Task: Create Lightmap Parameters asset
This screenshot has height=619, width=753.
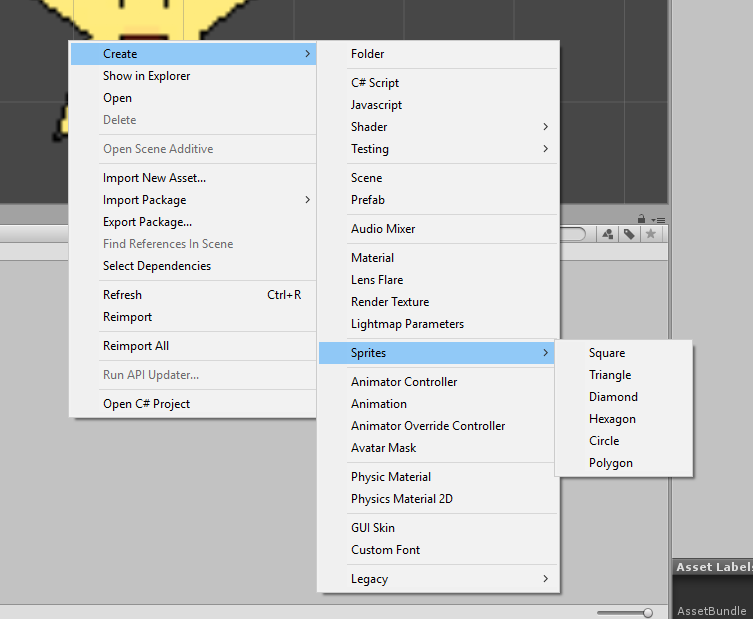Action: point(438,324)
